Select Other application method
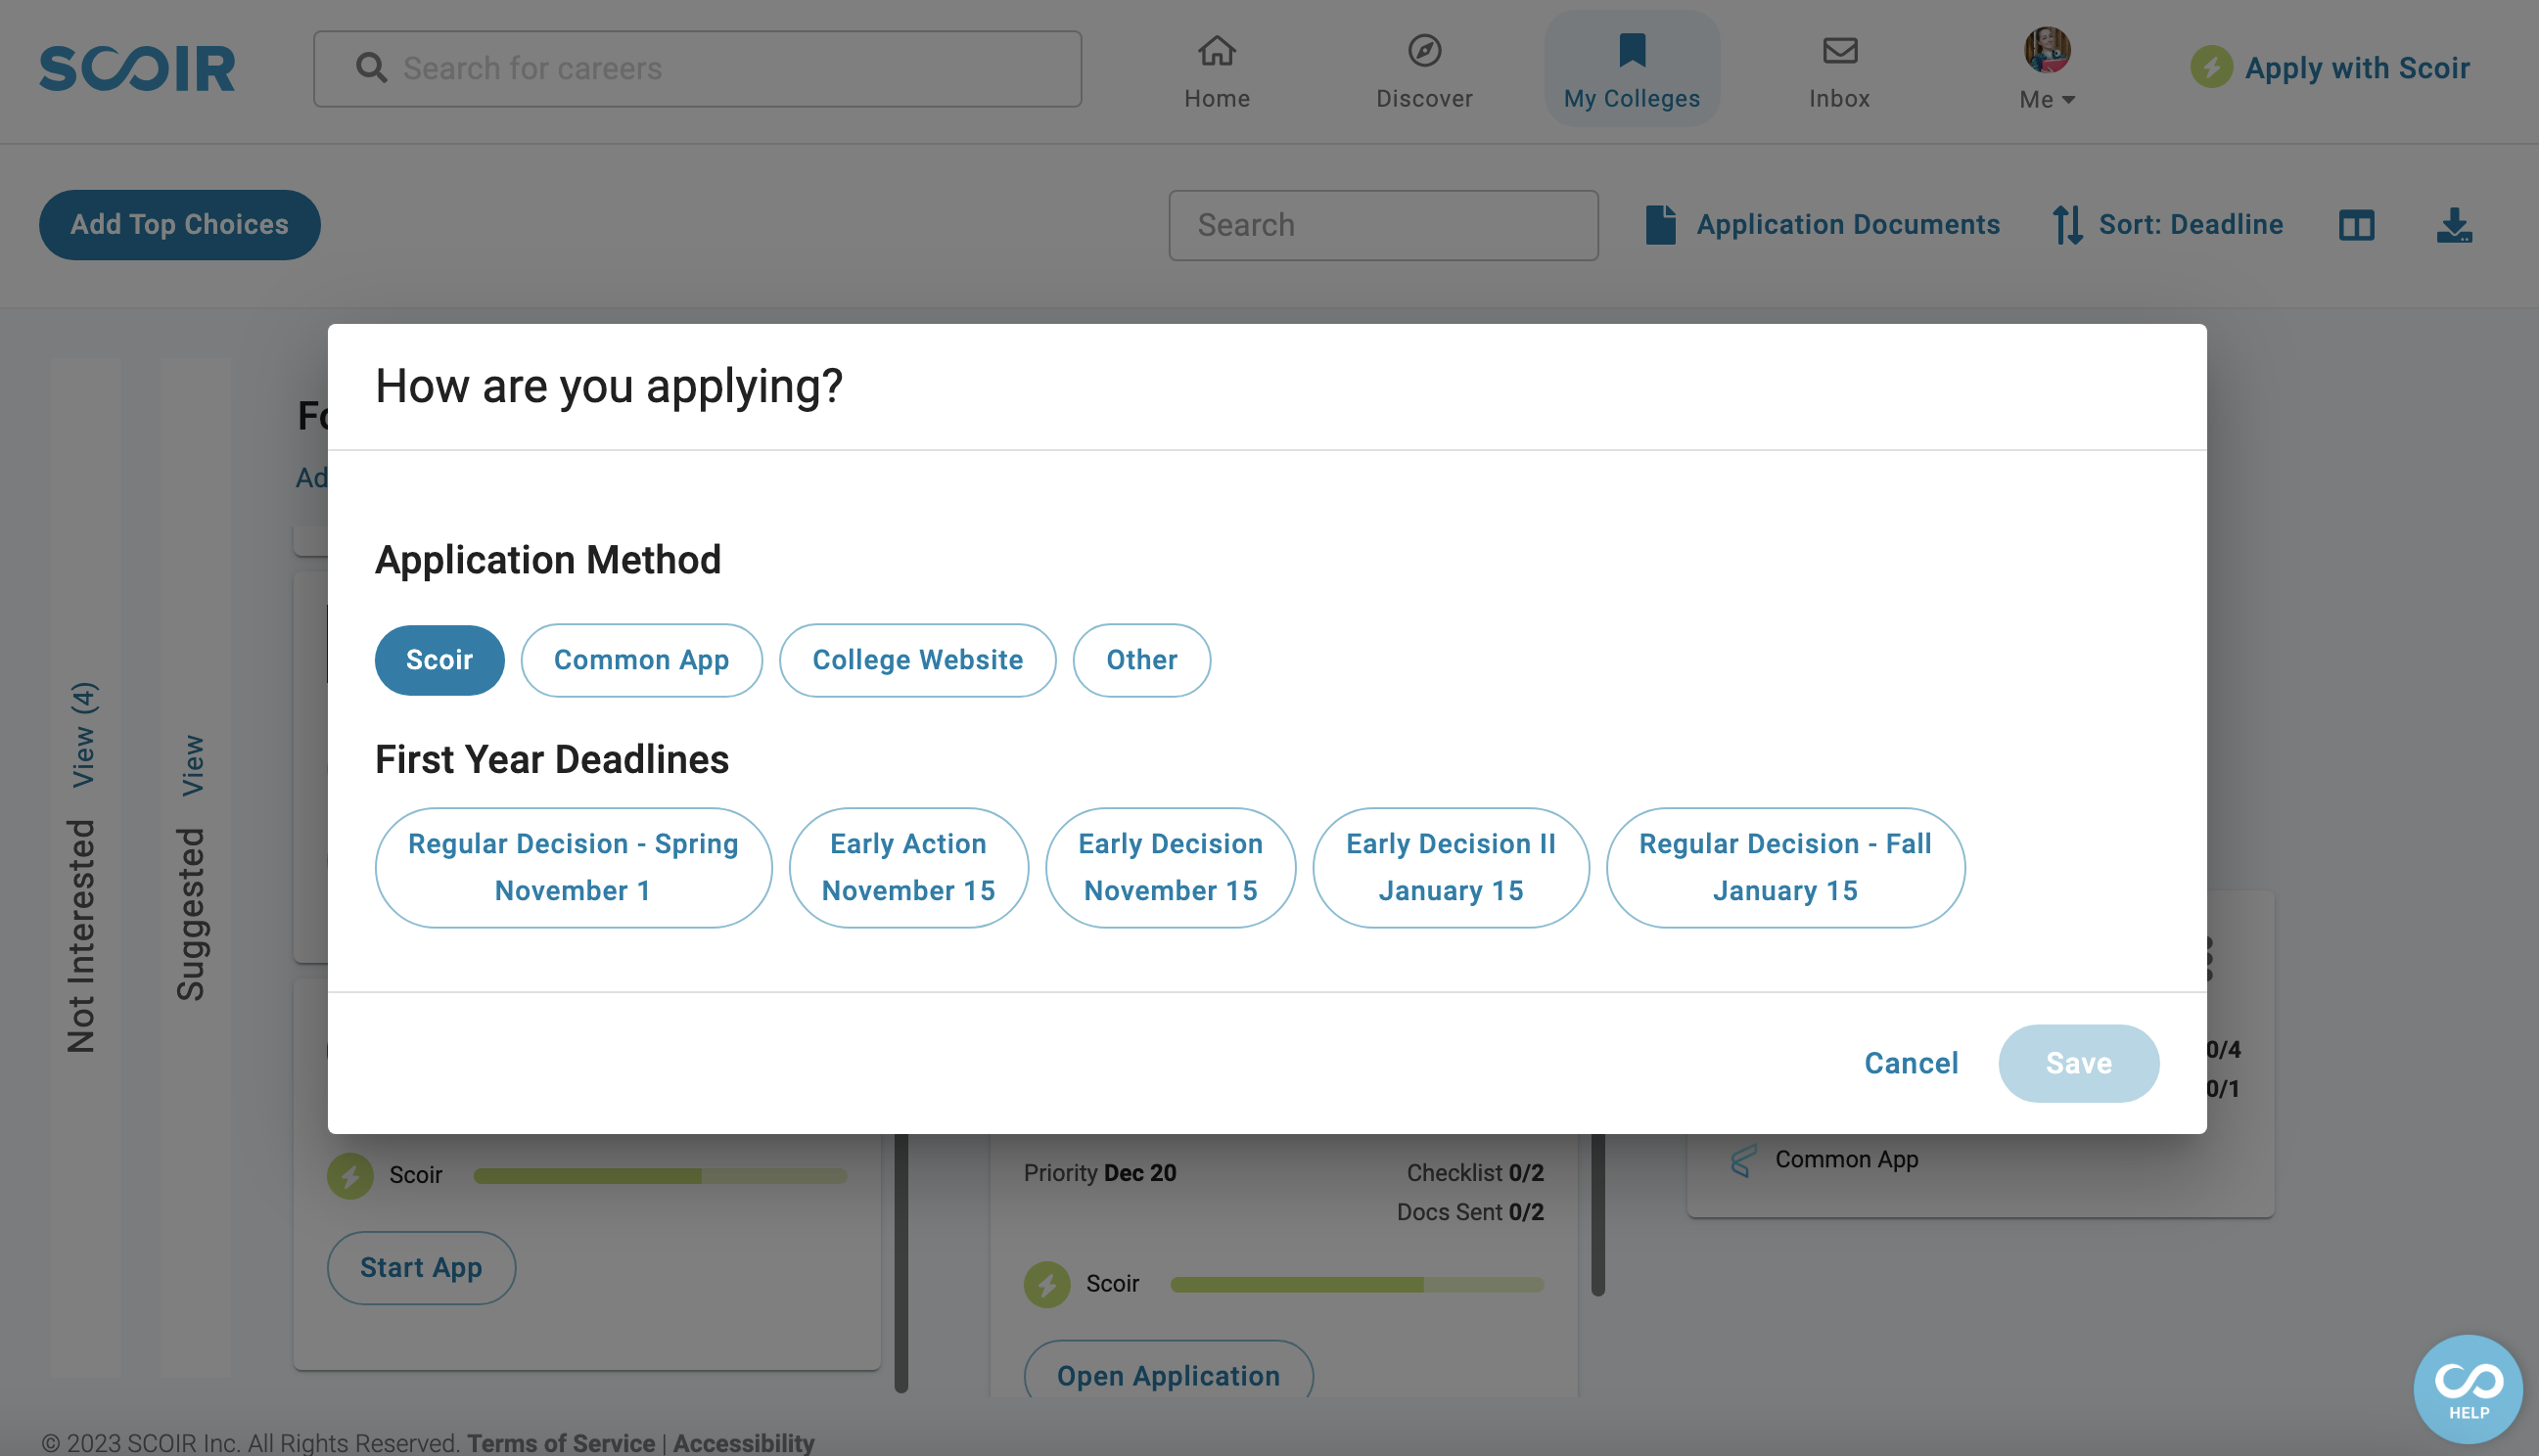Viewport: 2539px width, 1456px height. 1141,660
